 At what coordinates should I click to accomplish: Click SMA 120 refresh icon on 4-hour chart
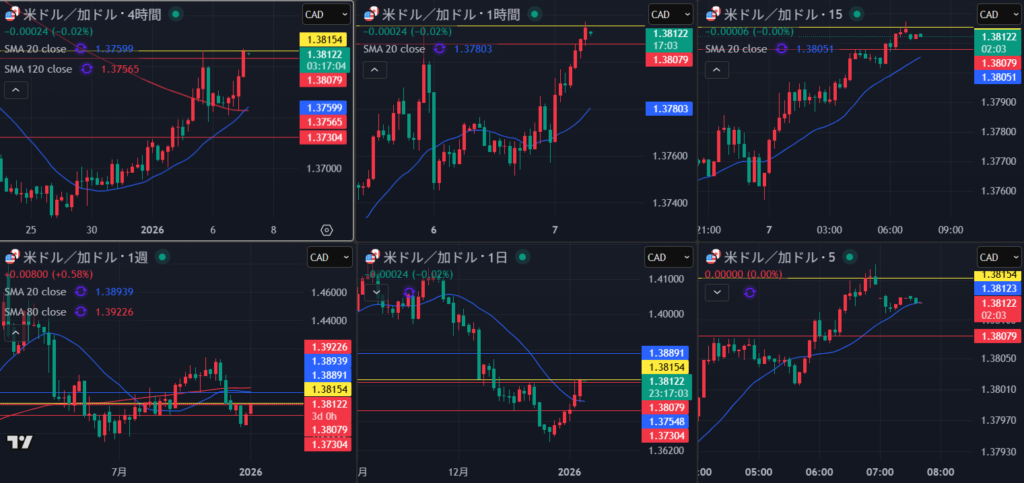coord(87,68)
